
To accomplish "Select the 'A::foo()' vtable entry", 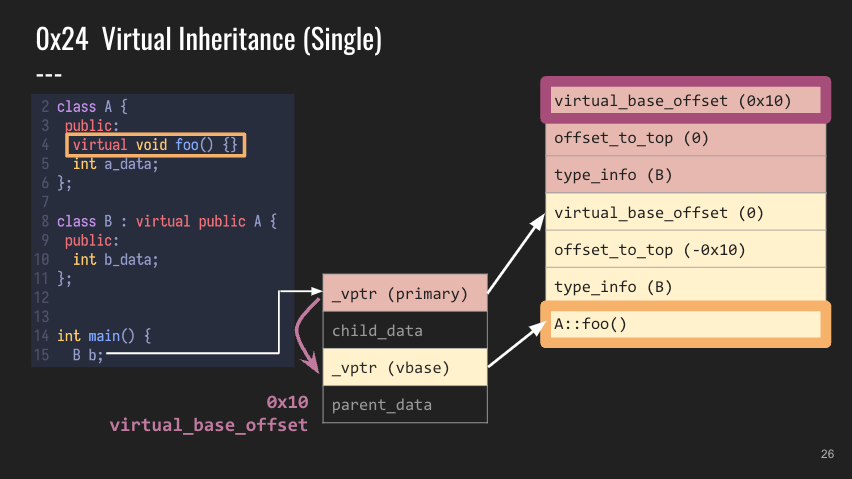I will [685, 324].
